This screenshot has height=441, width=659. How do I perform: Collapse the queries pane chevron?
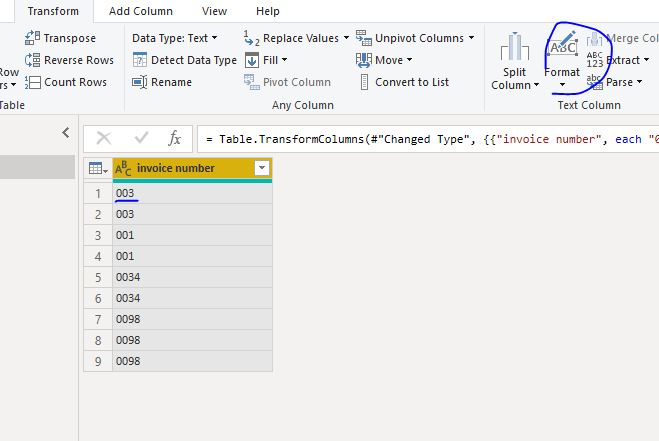pyautogui.click(x=66, y=133)
